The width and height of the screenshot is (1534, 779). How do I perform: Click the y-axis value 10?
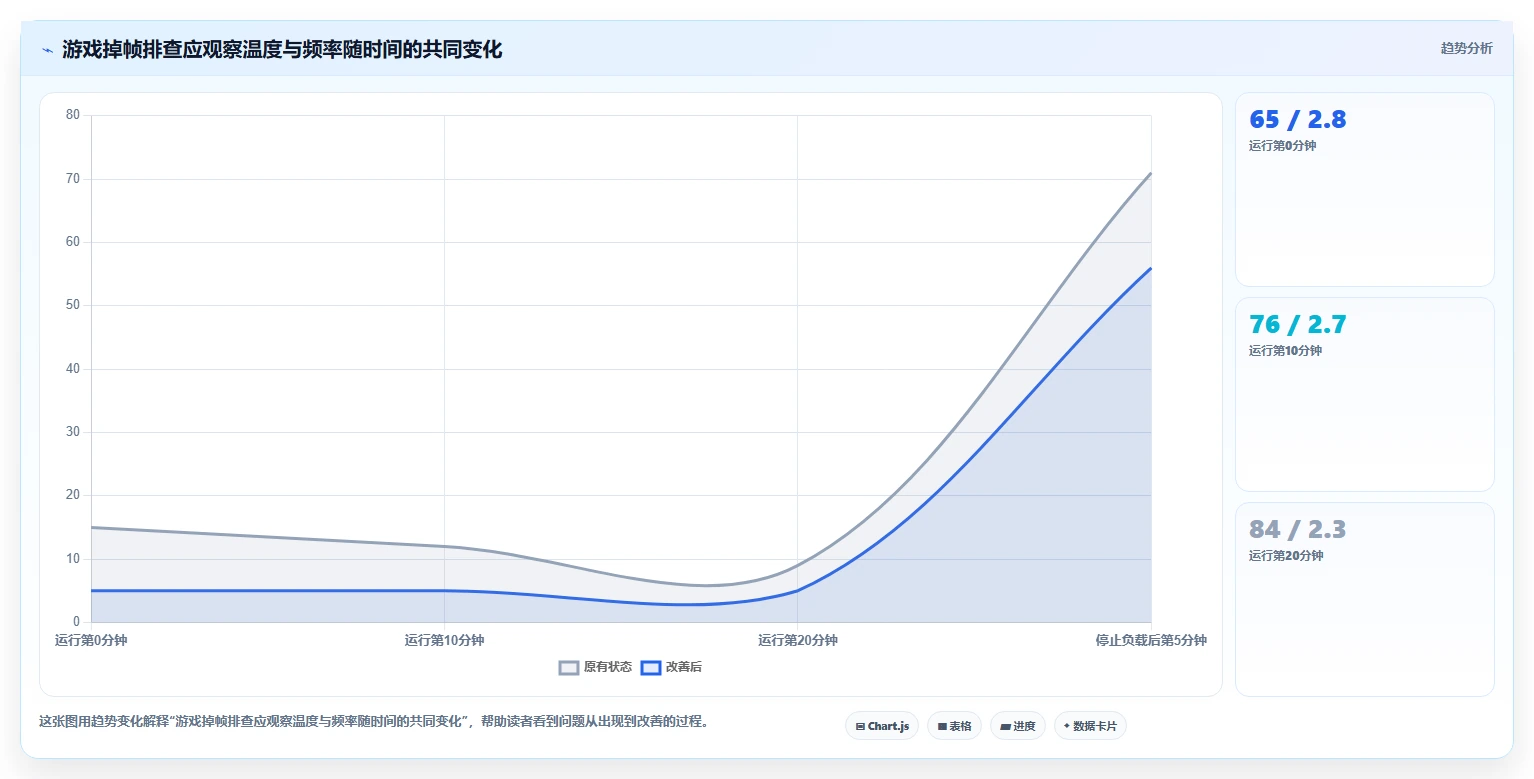tap(73, 559)
